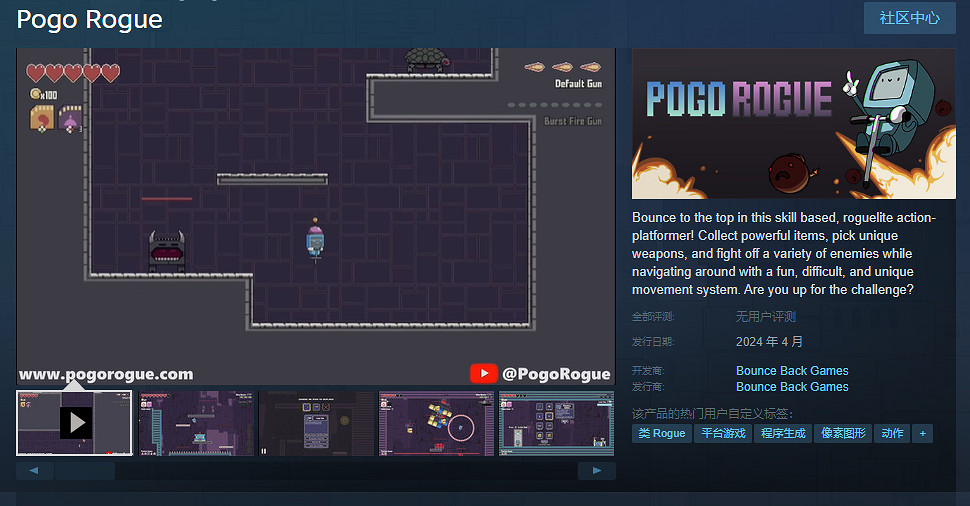This screenshot has height=506, width=970.
Task: Click the 类 Rogue tag
Action: 661,434
